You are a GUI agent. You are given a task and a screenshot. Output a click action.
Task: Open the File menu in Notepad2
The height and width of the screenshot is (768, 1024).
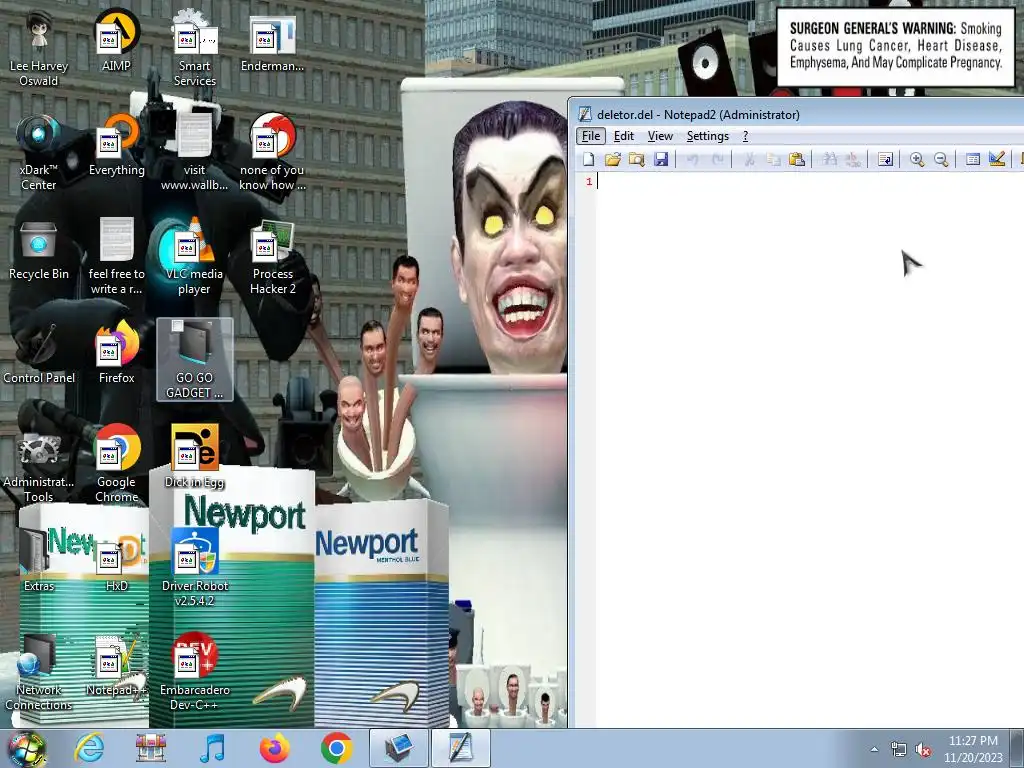point(590,136)
